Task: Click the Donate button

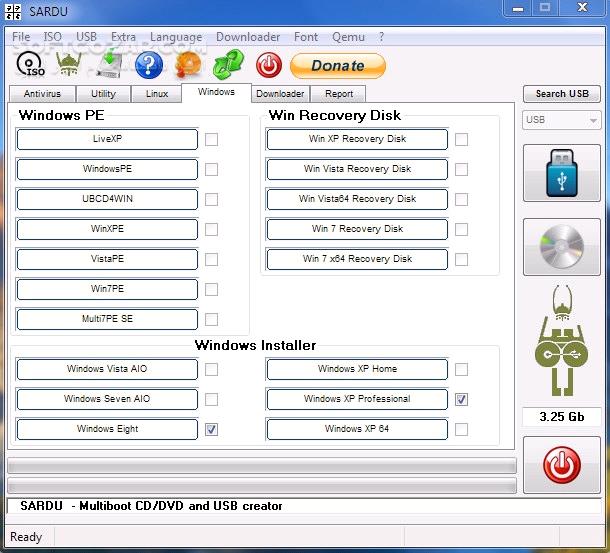Action: 338,66
